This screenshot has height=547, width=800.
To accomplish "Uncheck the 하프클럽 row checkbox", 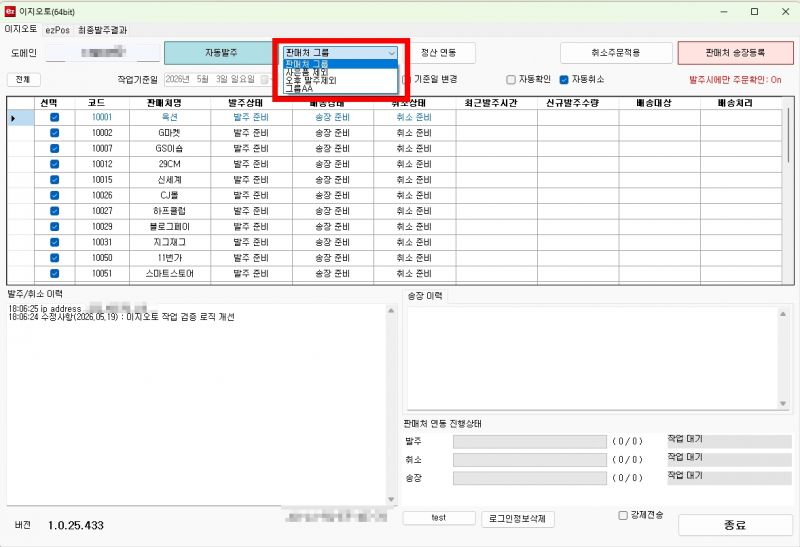I will (55, 211).
